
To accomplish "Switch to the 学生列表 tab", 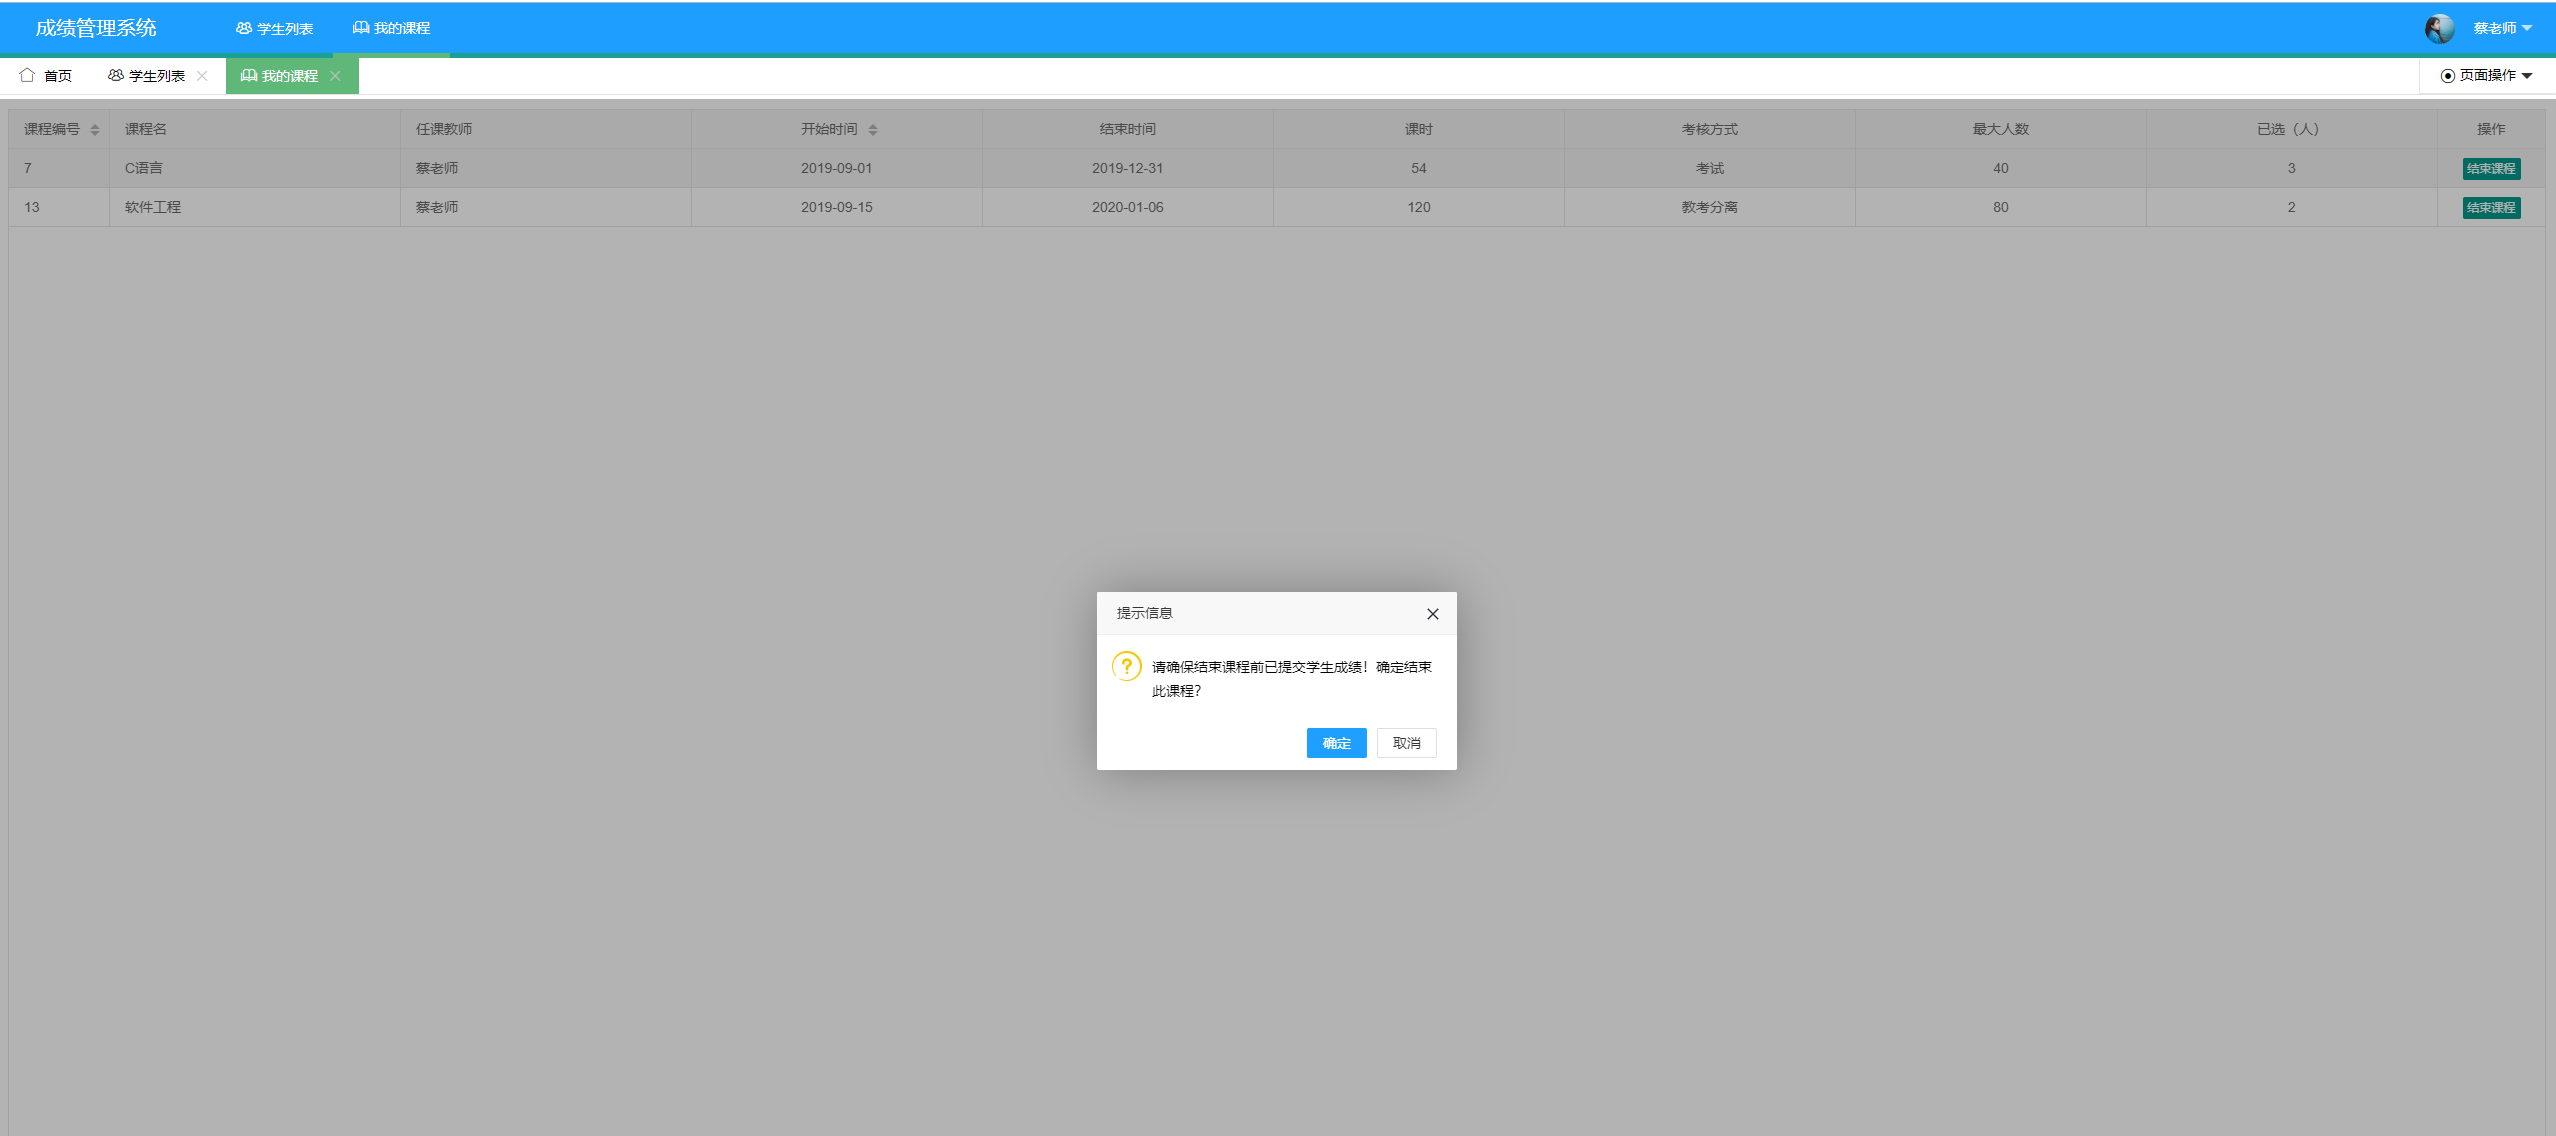I will 157,75.
